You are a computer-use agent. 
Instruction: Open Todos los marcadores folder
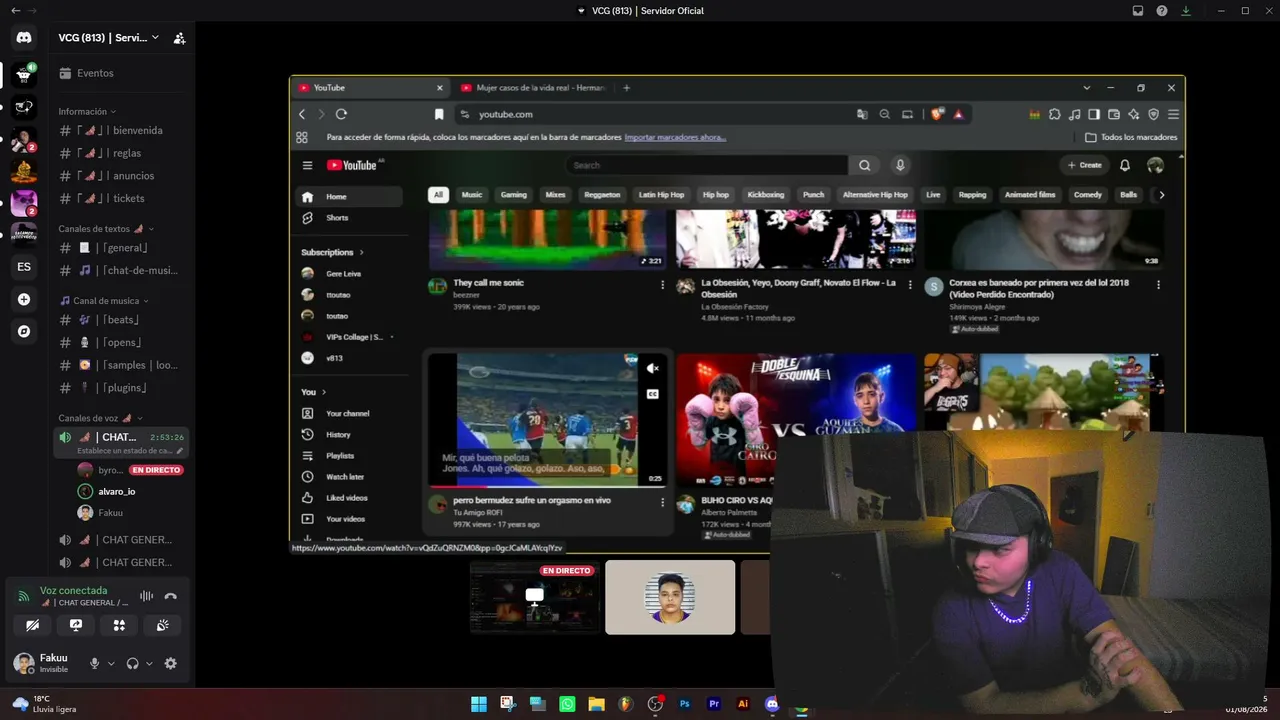1131,137
